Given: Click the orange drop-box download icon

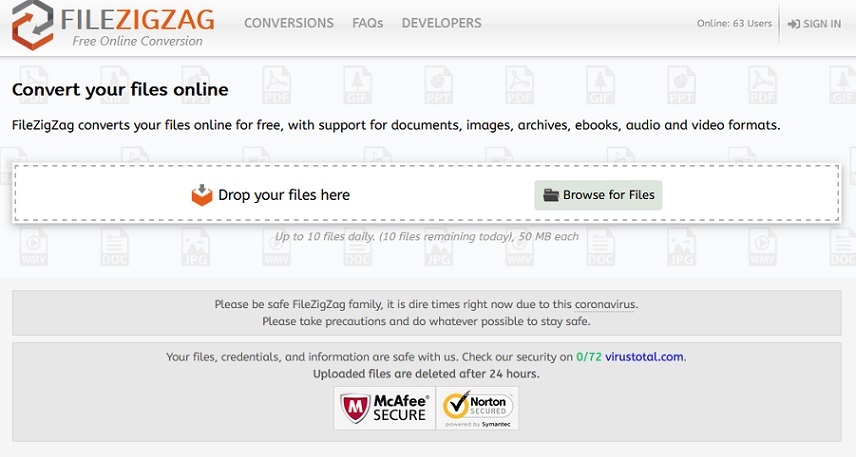Looking at the screenshot, I should point(201,195).
